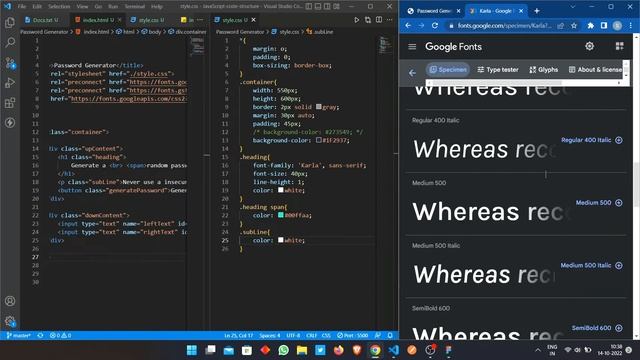Click Ln 25, Col 17 in status bar
The width and height of the screenshot is (640, 360).
pyautogui.click(x=238, y=335)
